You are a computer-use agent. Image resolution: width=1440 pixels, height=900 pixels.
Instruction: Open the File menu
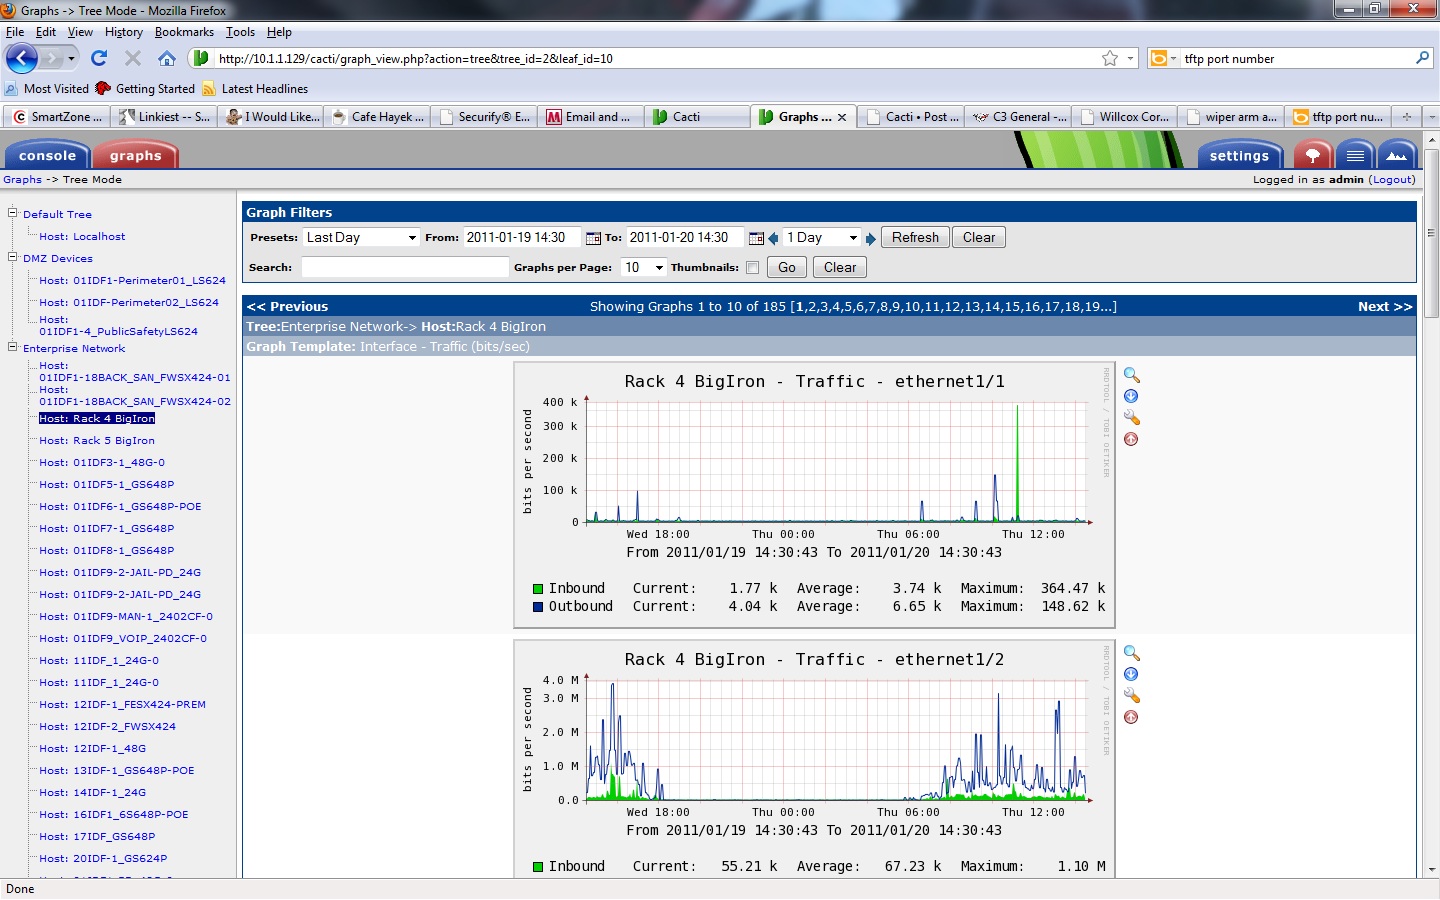pyautogui.click(x=14, y=32)
